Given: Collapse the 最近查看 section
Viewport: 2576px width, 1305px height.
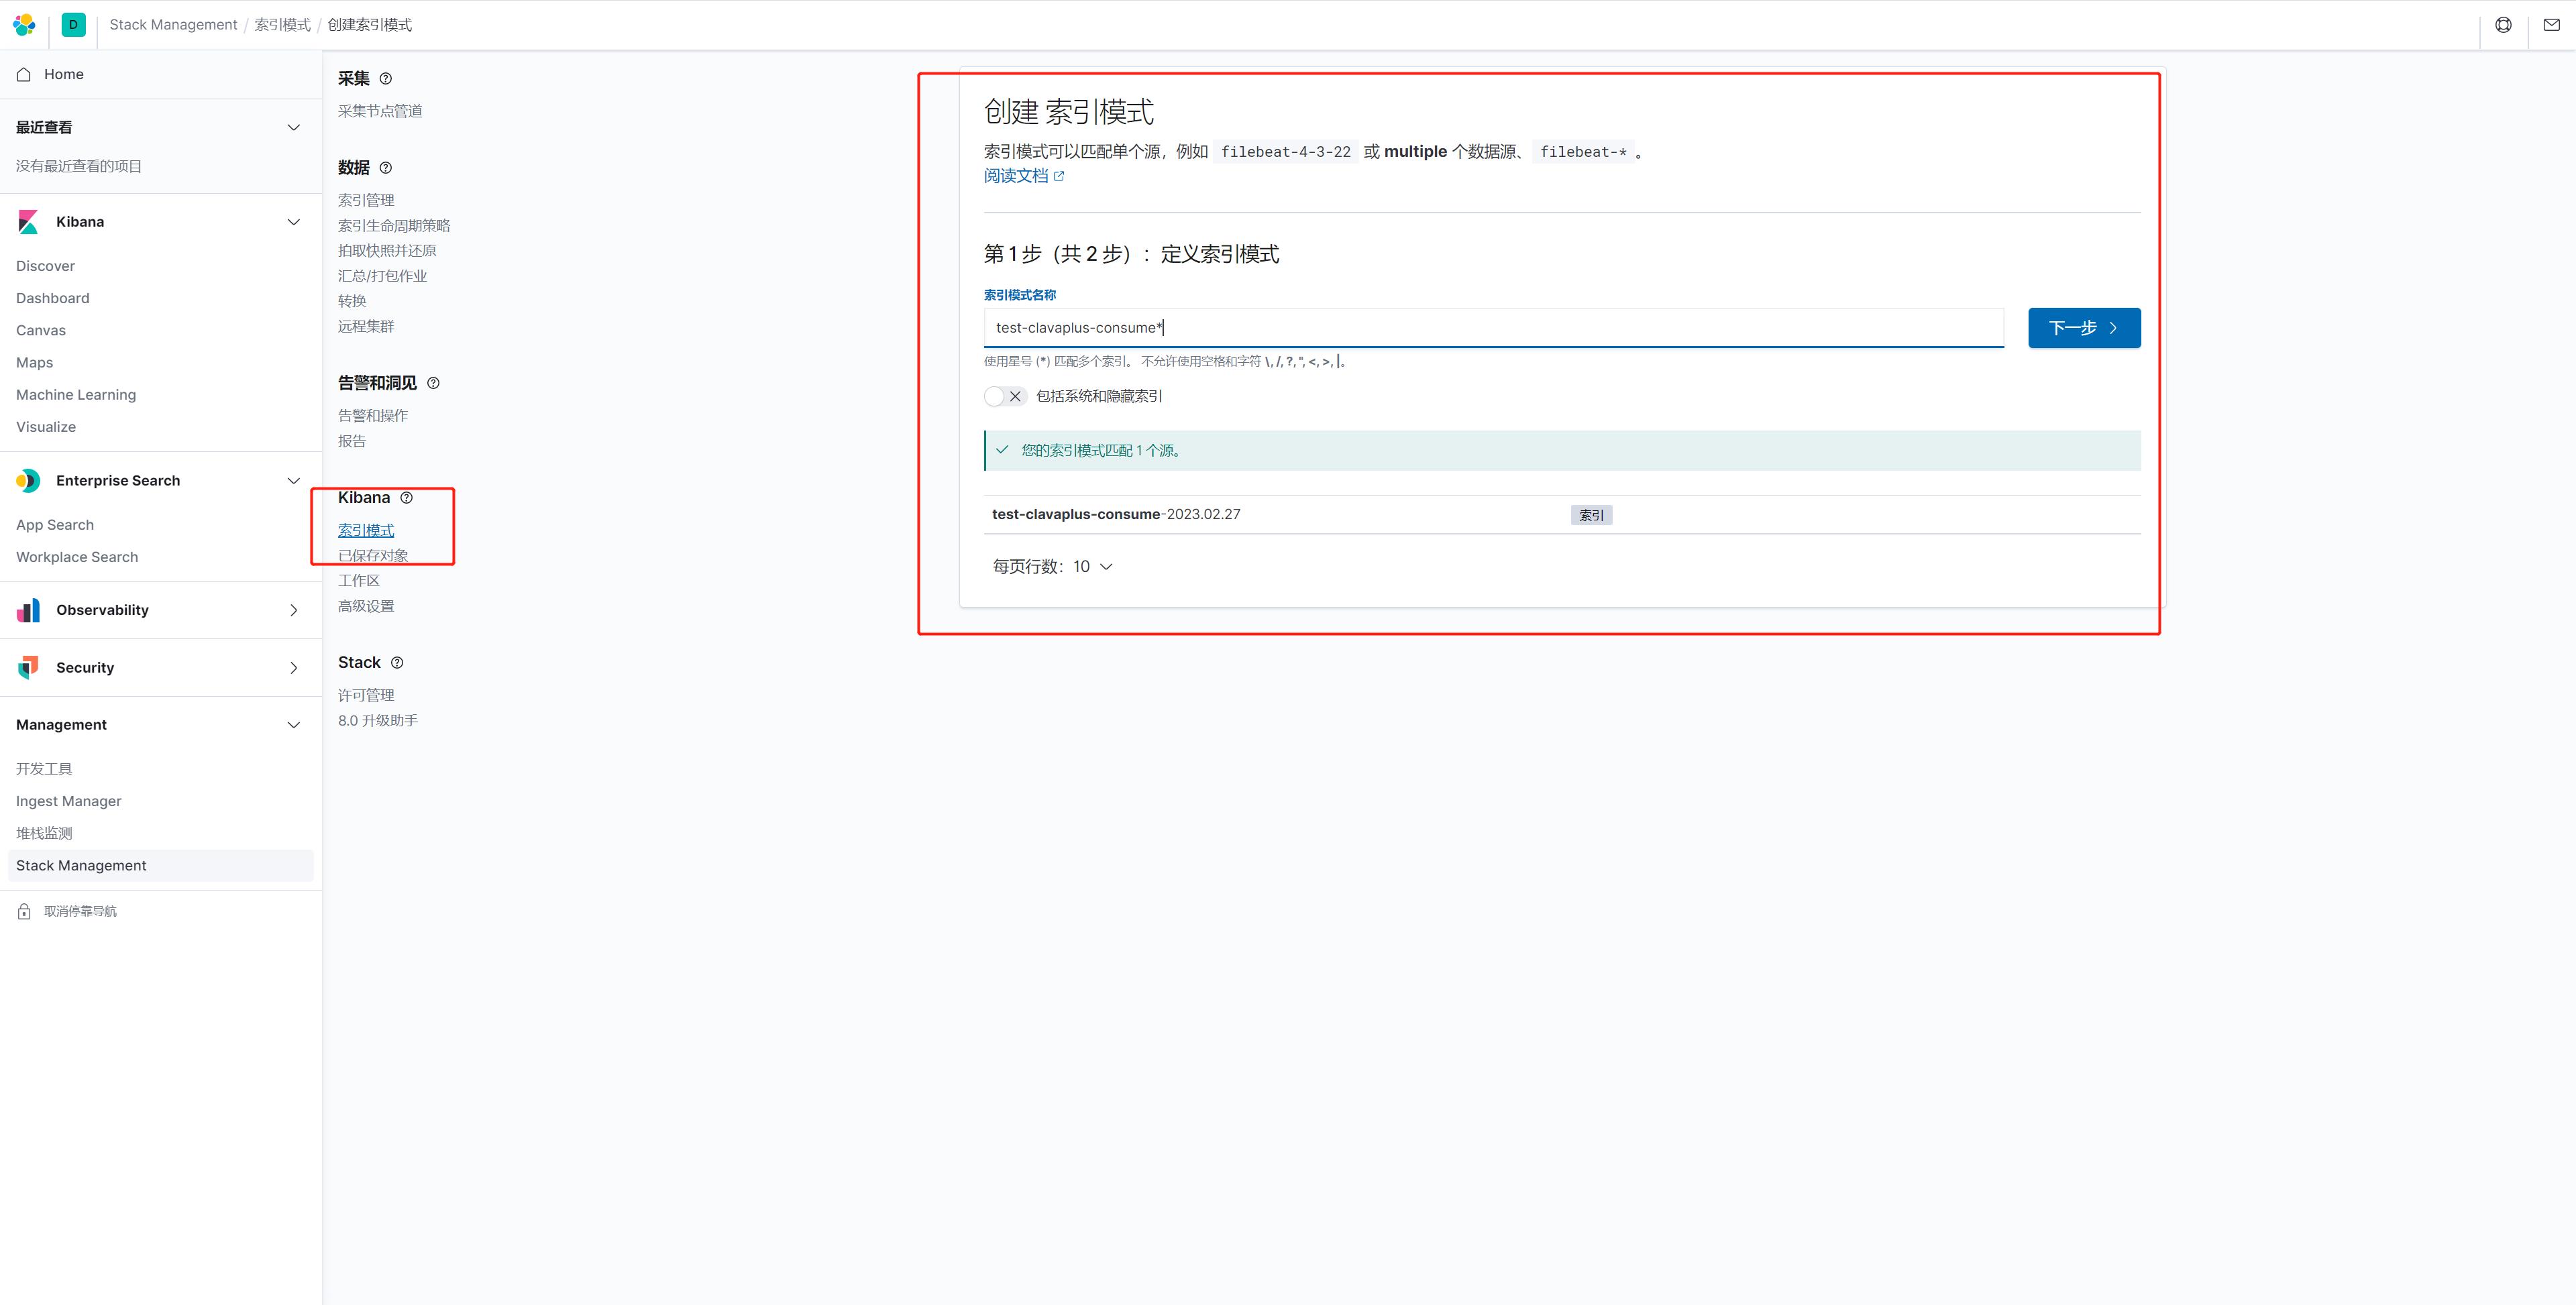Looking at the screenshot, I should 293,127.
